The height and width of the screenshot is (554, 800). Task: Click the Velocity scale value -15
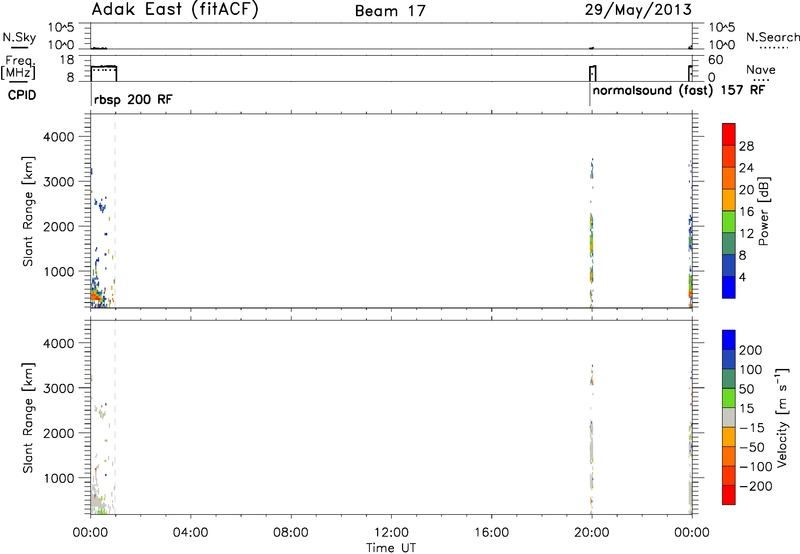tap(752, 428)
